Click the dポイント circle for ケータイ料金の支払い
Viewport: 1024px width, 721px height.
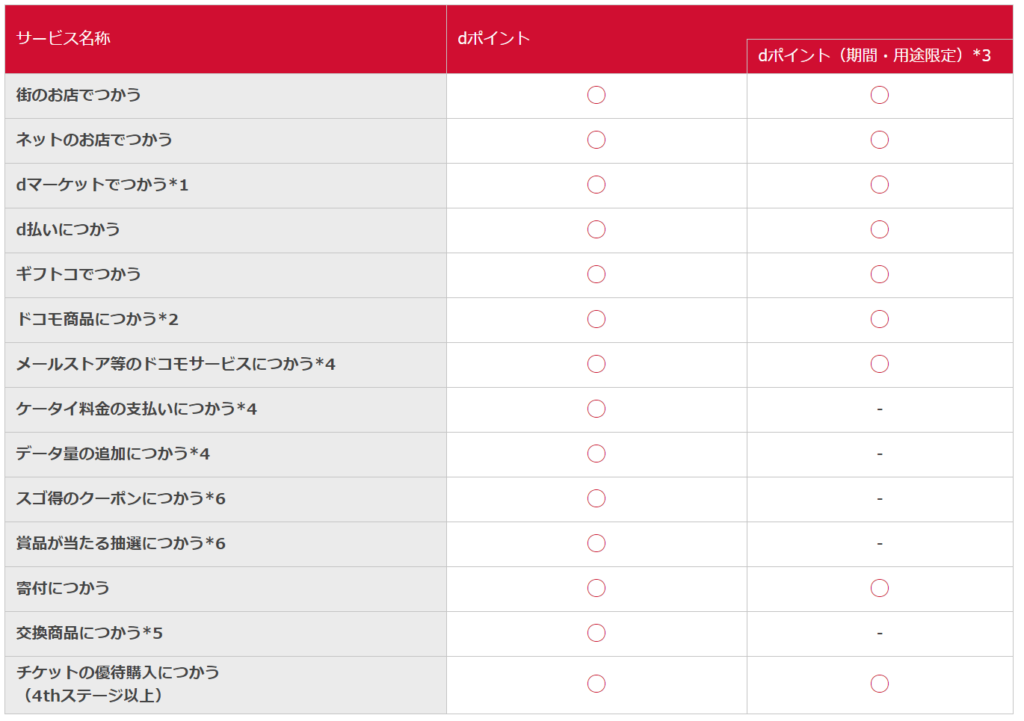[x=596, y=409]
